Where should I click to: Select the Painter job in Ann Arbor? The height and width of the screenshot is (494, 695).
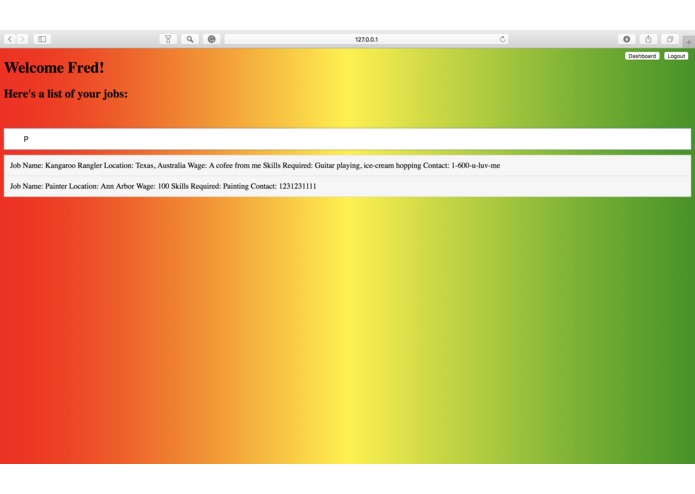[x=348, y=186]
